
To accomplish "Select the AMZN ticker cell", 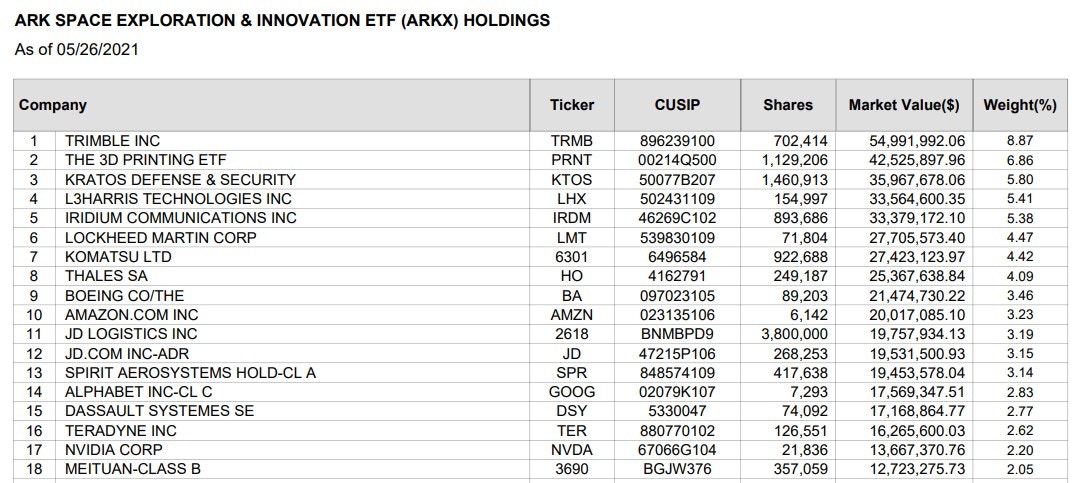I will [572, 315].
